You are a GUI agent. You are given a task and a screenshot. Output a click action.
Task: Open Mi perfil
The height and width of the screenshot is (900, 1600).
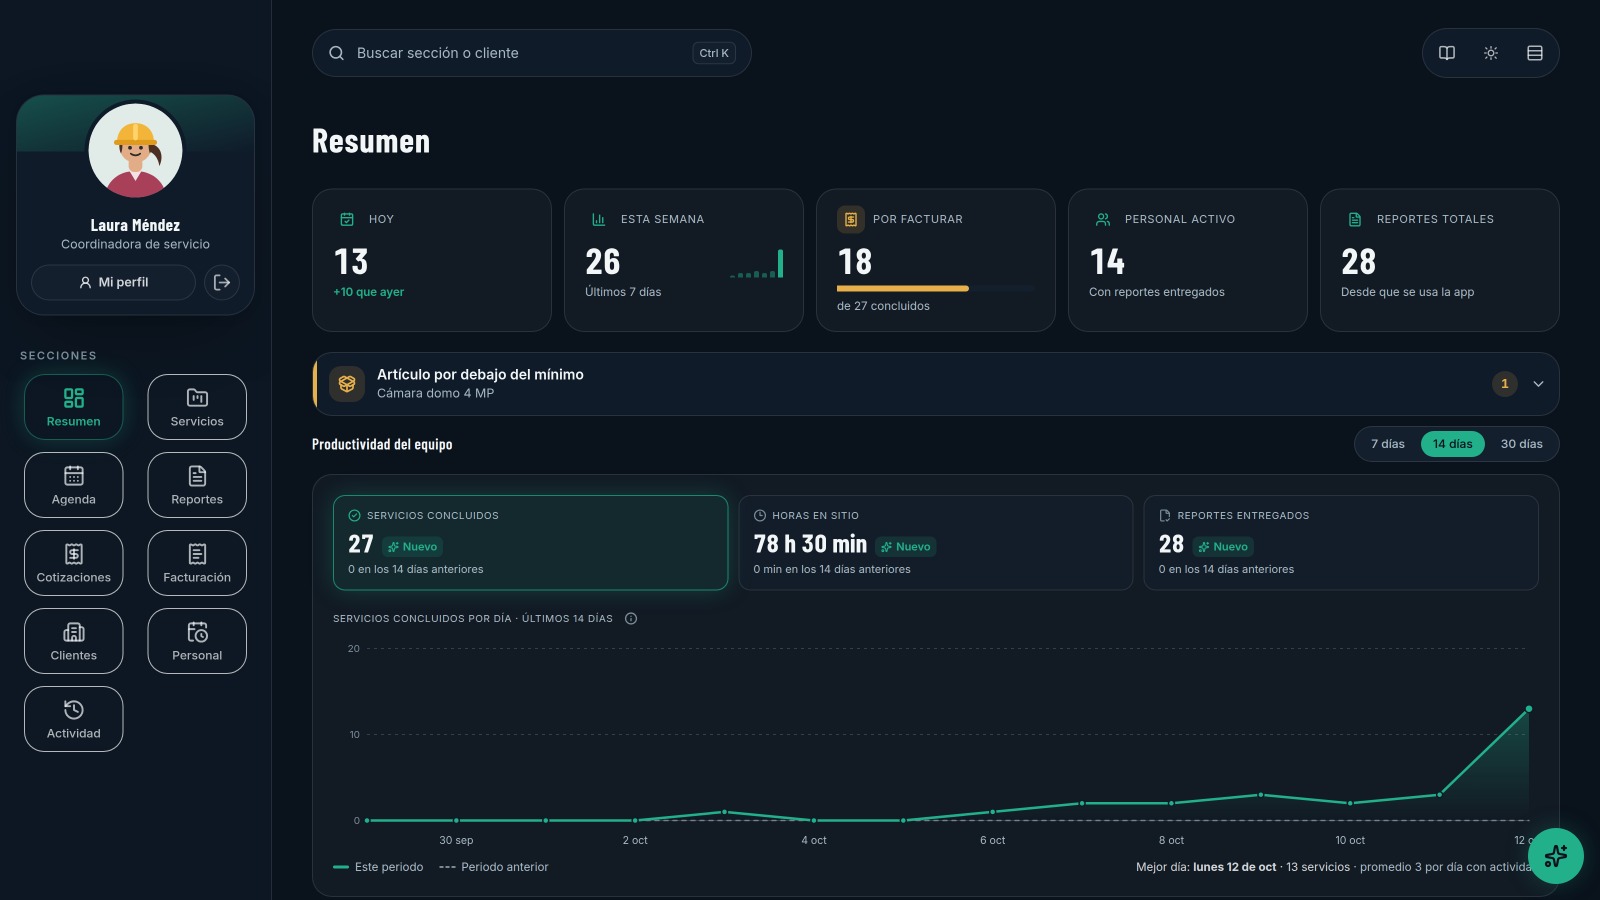coord(113,283)
